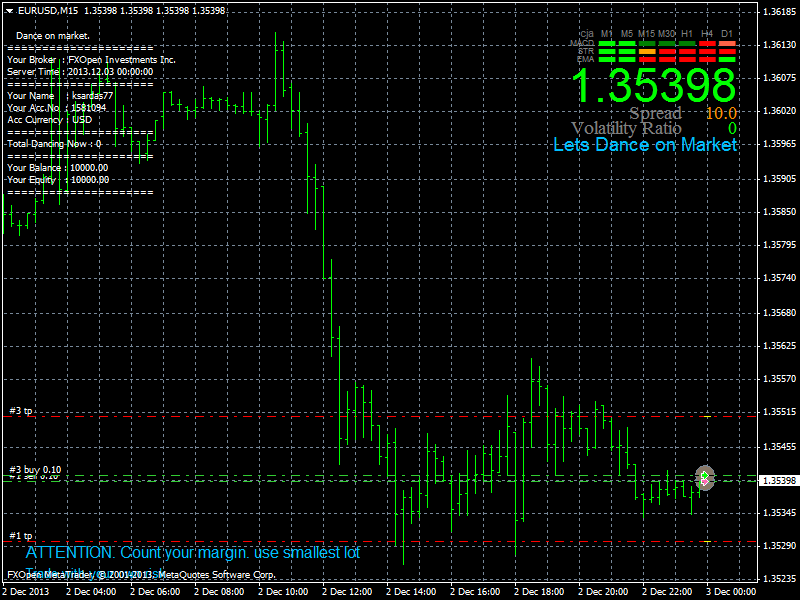
Task: Click the STR signal bar under M5
Action: click(x=627, y=52)
